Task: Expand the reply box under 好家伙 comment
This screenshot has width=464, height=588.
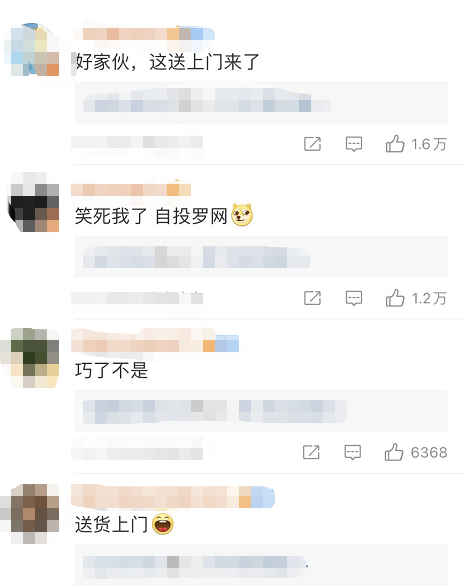Action: [261, 102]
